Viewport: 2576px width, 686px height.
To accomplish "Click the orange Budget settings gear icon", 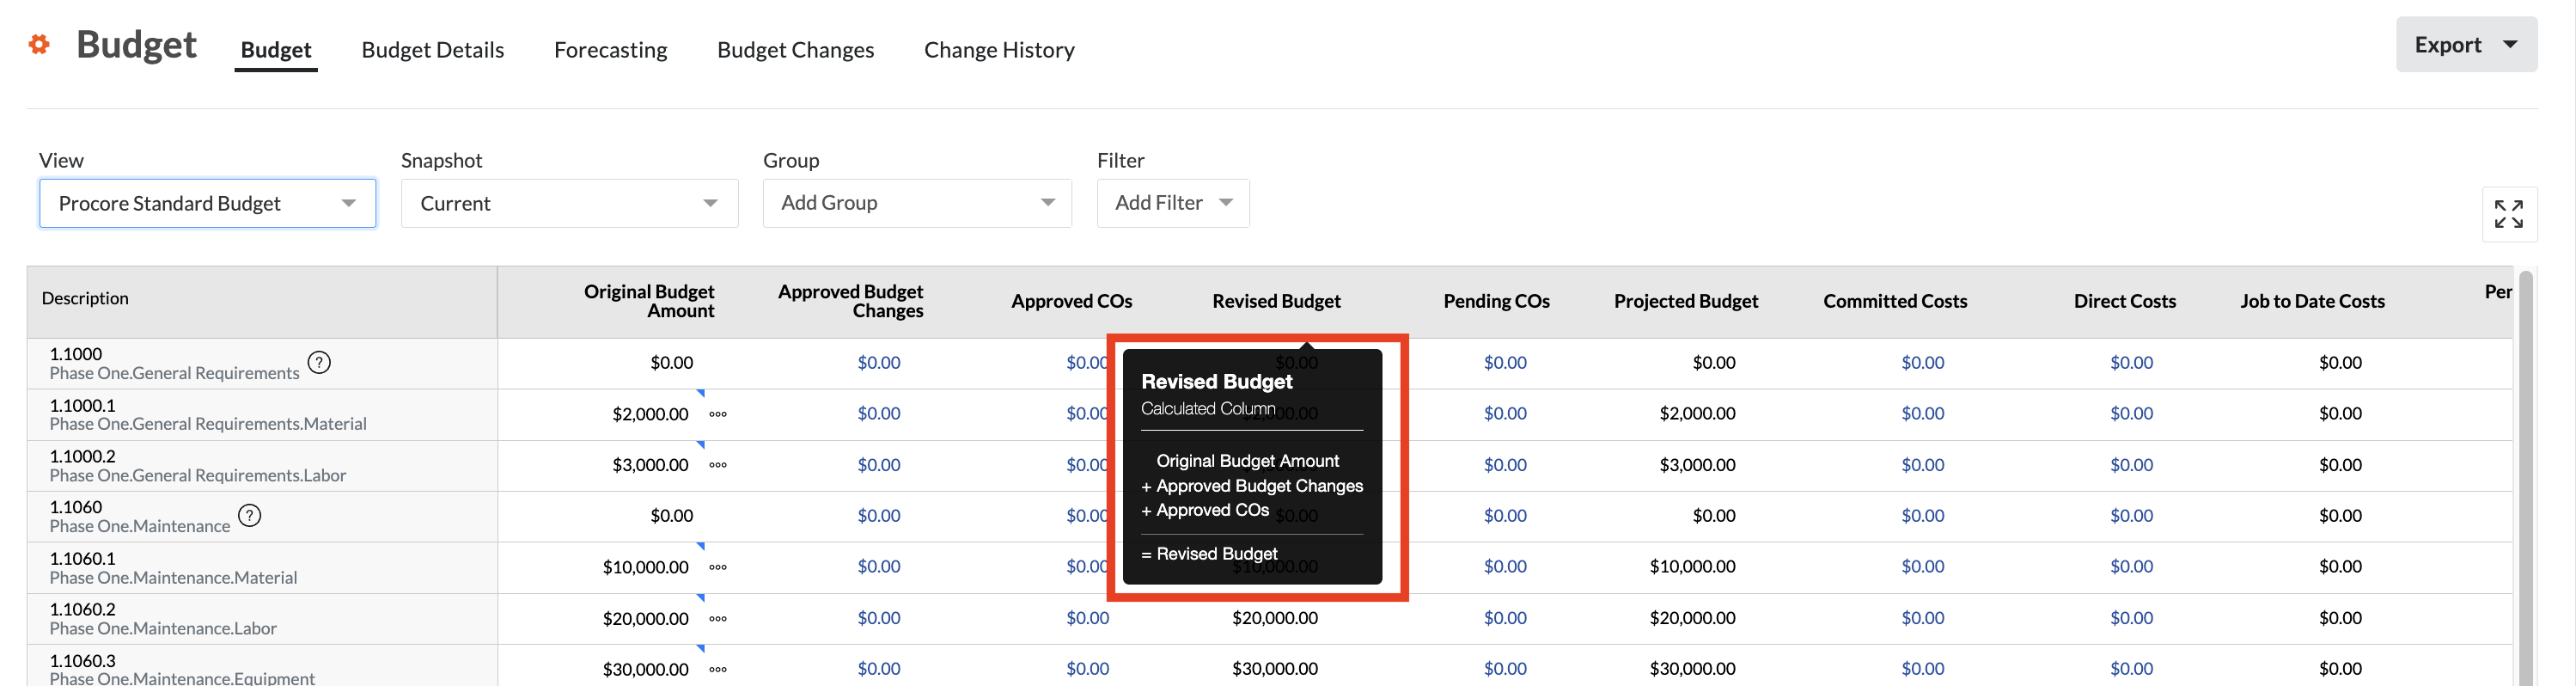I will [39, 44].
